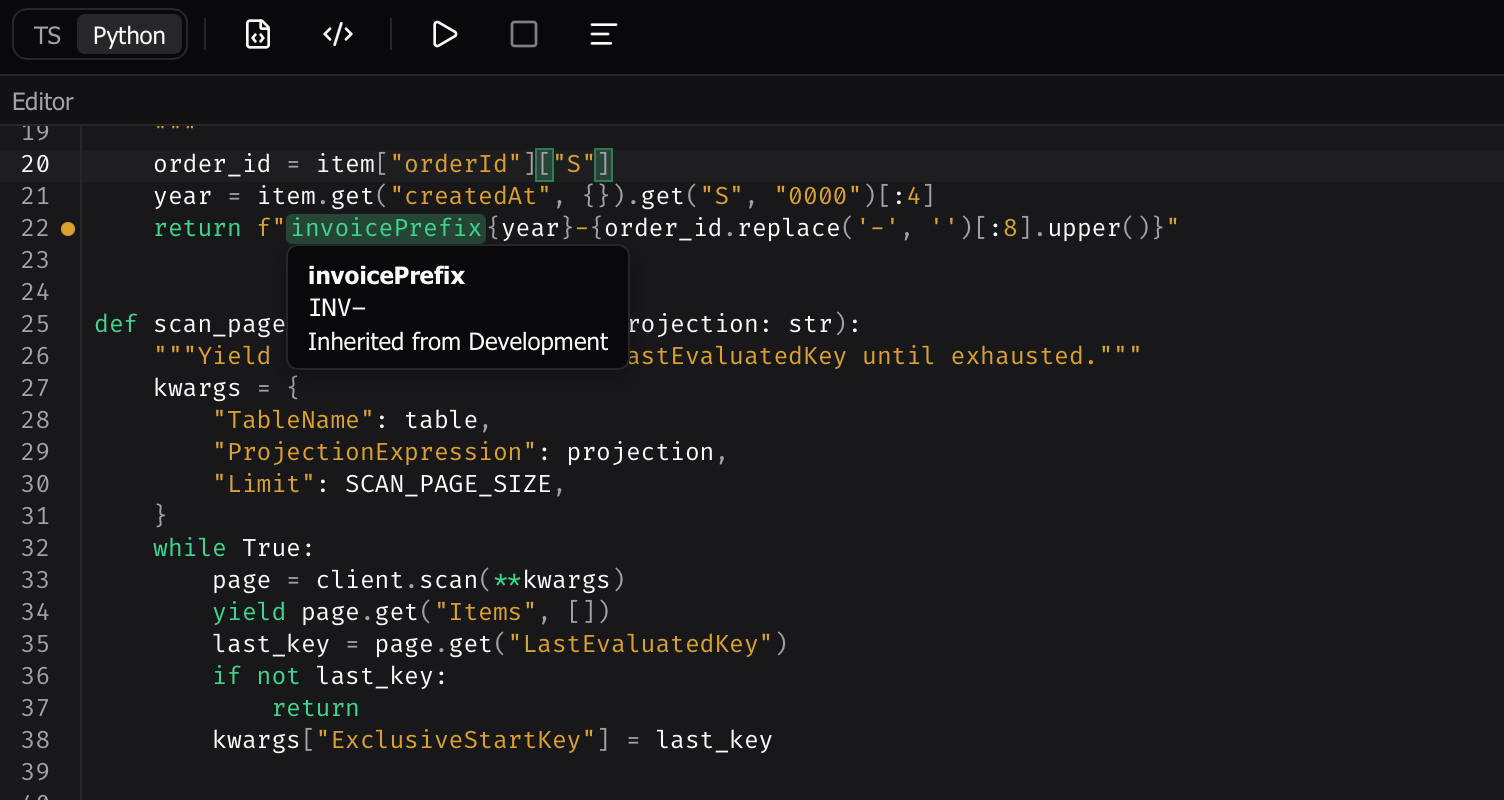Click the 'while True:' statement
1504x800 pixels.
(234, 548)
